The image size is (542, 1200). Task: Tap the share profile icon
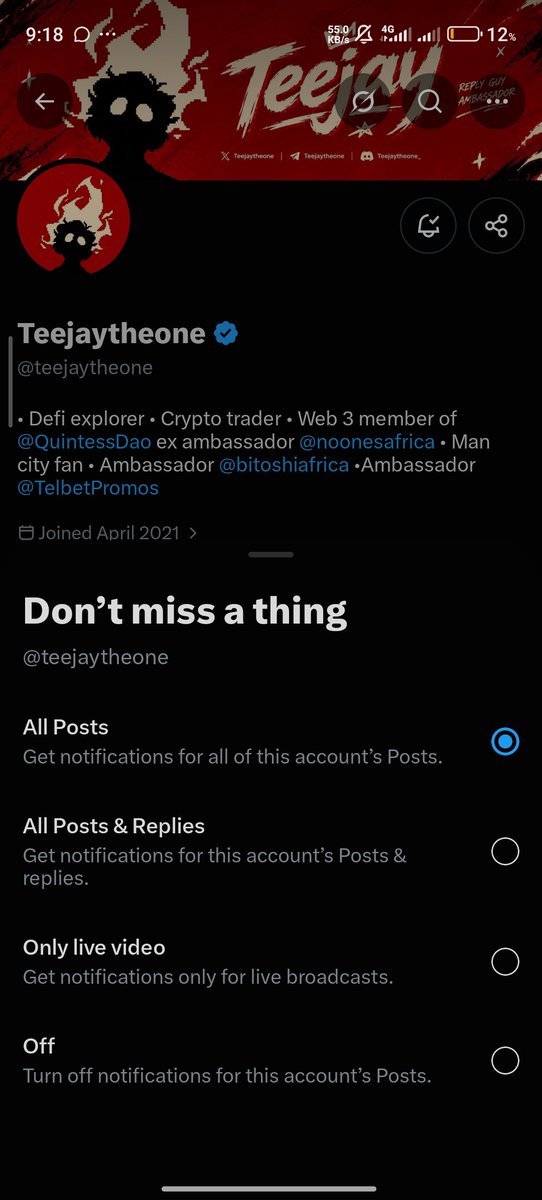pyautogui.click(x=496, y=226)
